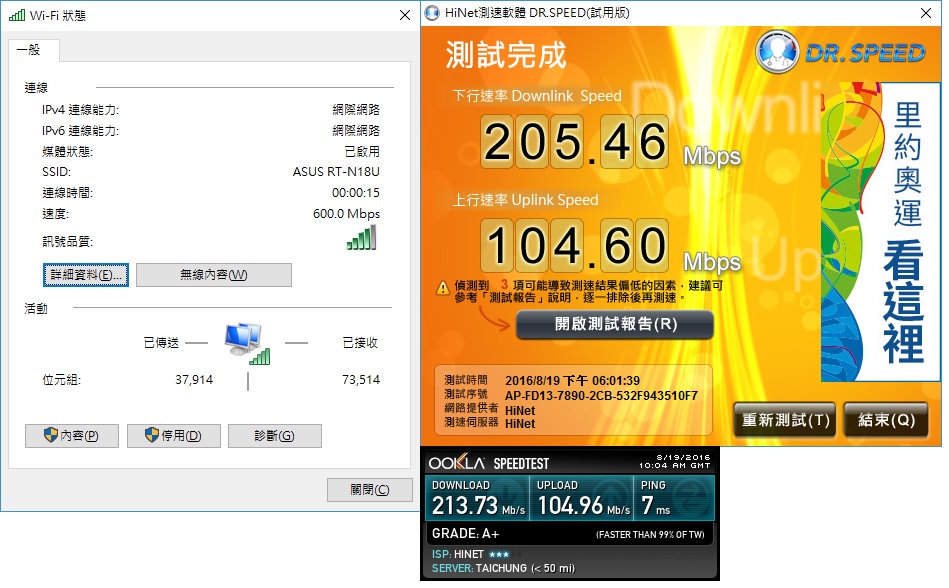949x588 pixels.
Task: Click the signal quality bars icon
Action: click(361, 238)
